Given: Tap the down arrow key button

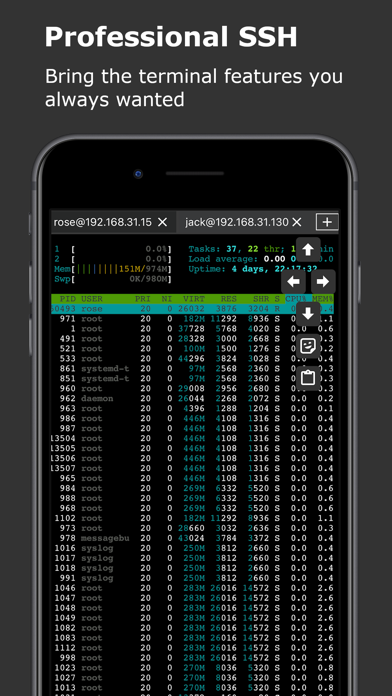Looking at the screenshot, I should point(308,314).
